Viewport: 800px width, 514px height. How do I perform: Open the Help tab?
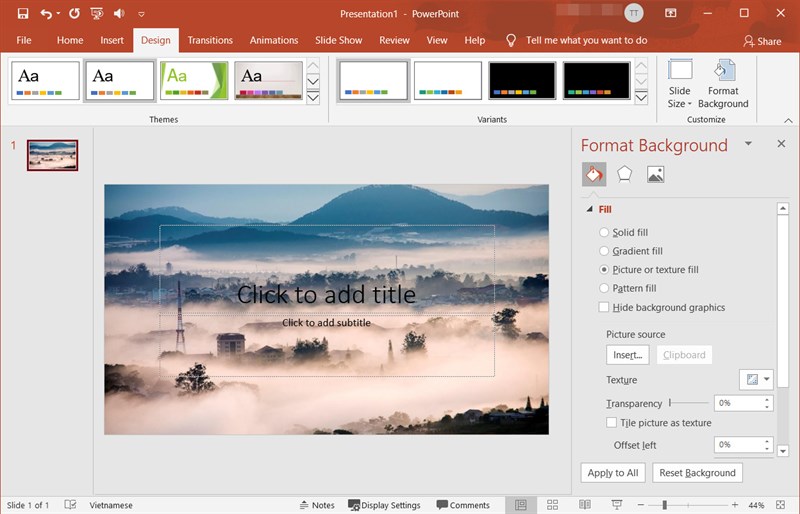click(474, 40)
